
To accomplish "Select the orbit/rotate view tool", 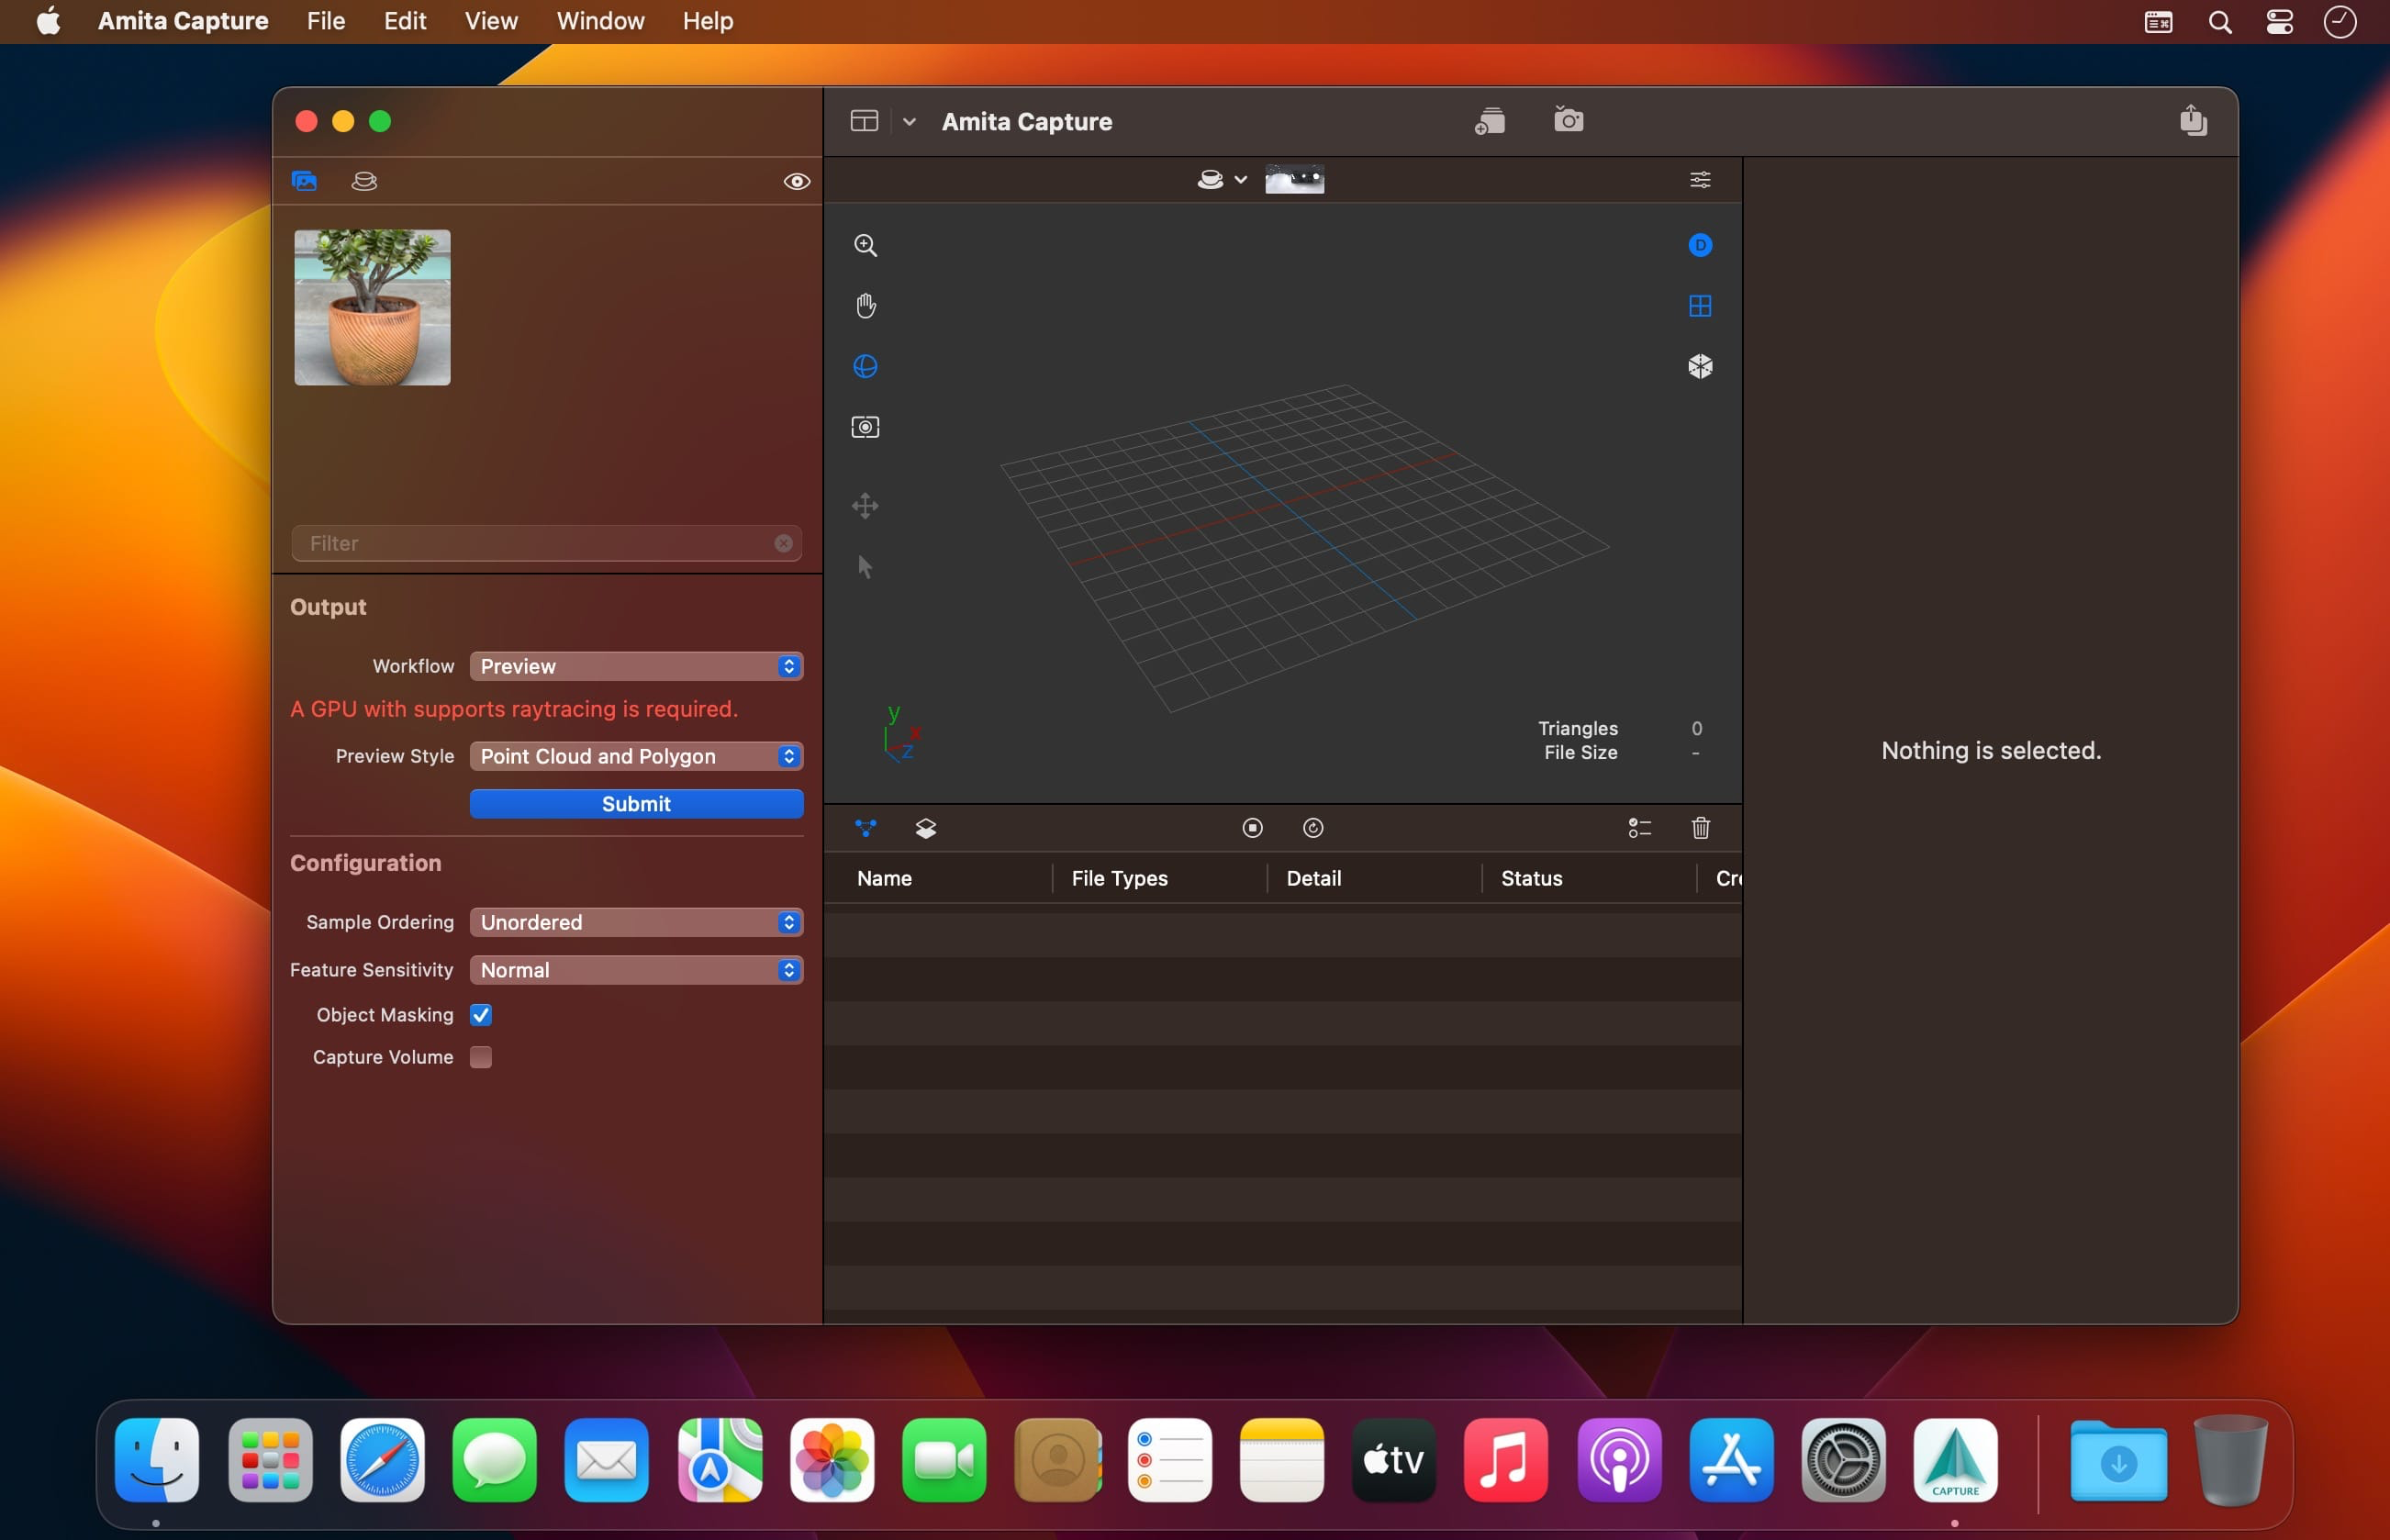I will pos(864,366).
